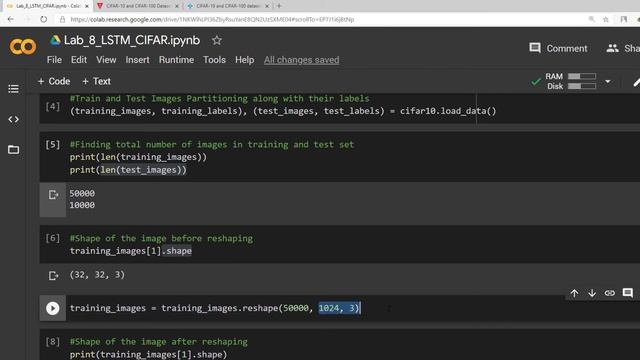Click the browser back arrow
This screenshot has width=640, height=360.
pos(11,19)
